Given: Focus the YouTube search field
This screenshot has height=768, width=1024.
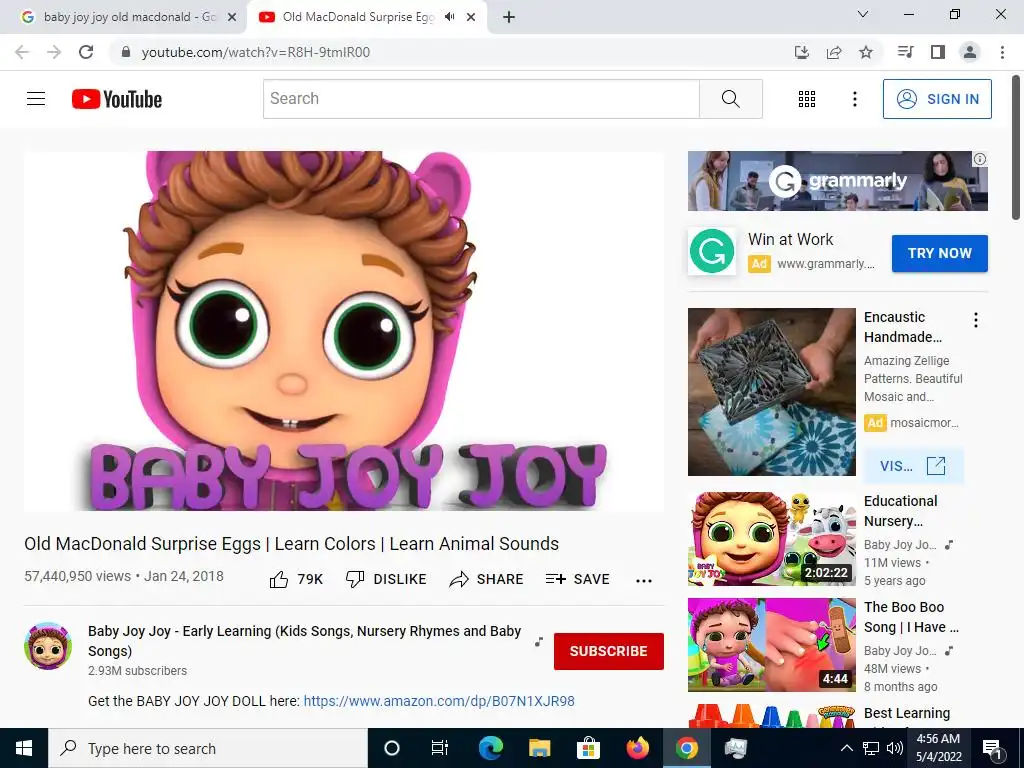Looking at the screenshot, I should (481, 99).
